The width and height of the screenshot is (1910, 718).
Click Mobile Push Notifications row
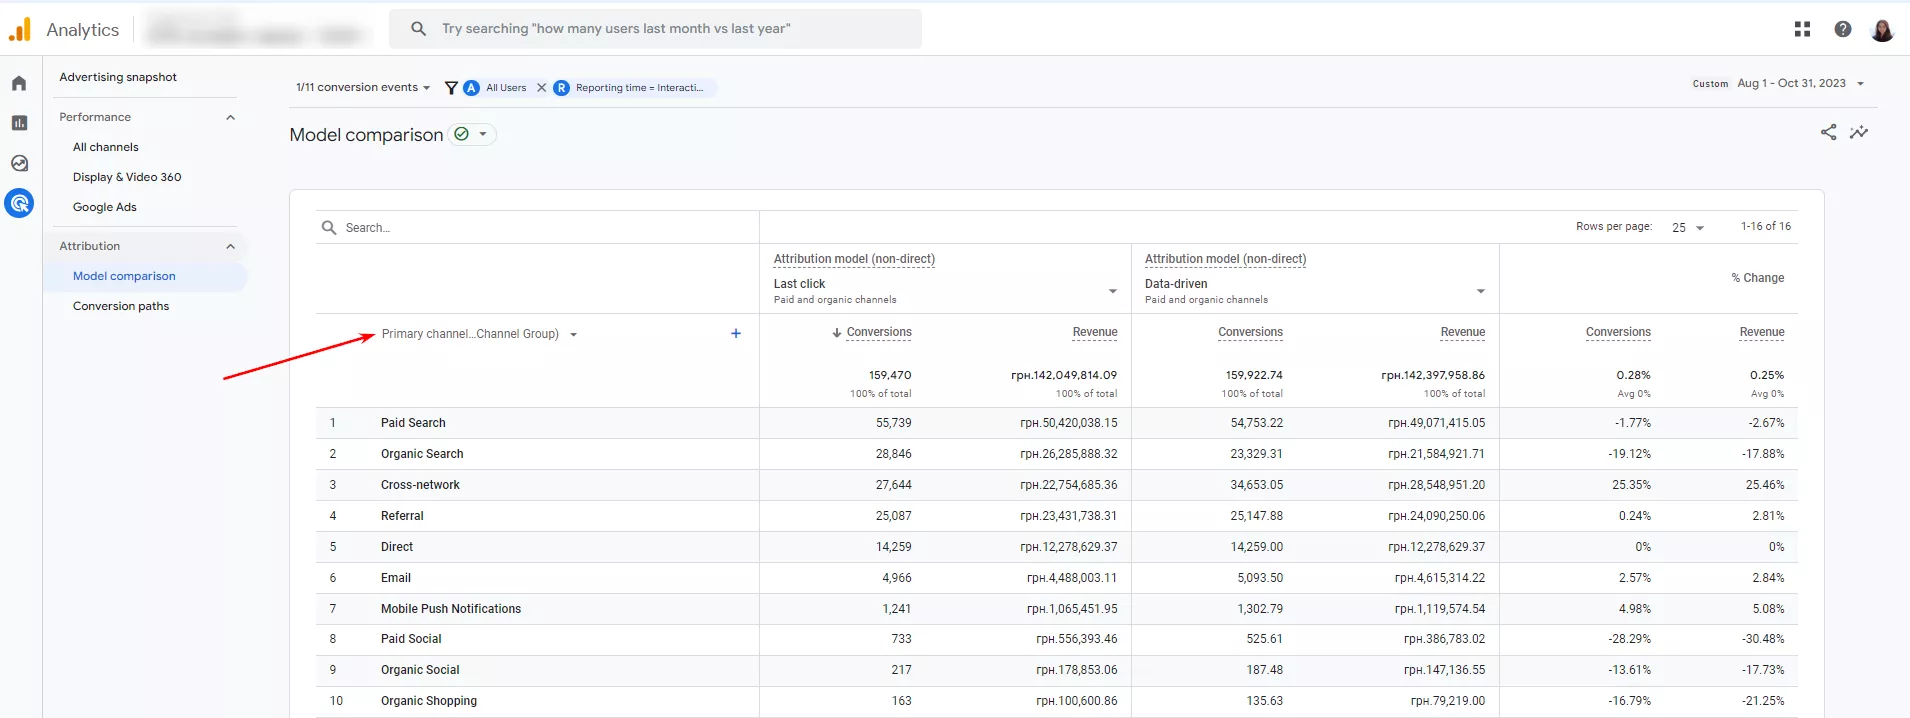pos(1056,609)
